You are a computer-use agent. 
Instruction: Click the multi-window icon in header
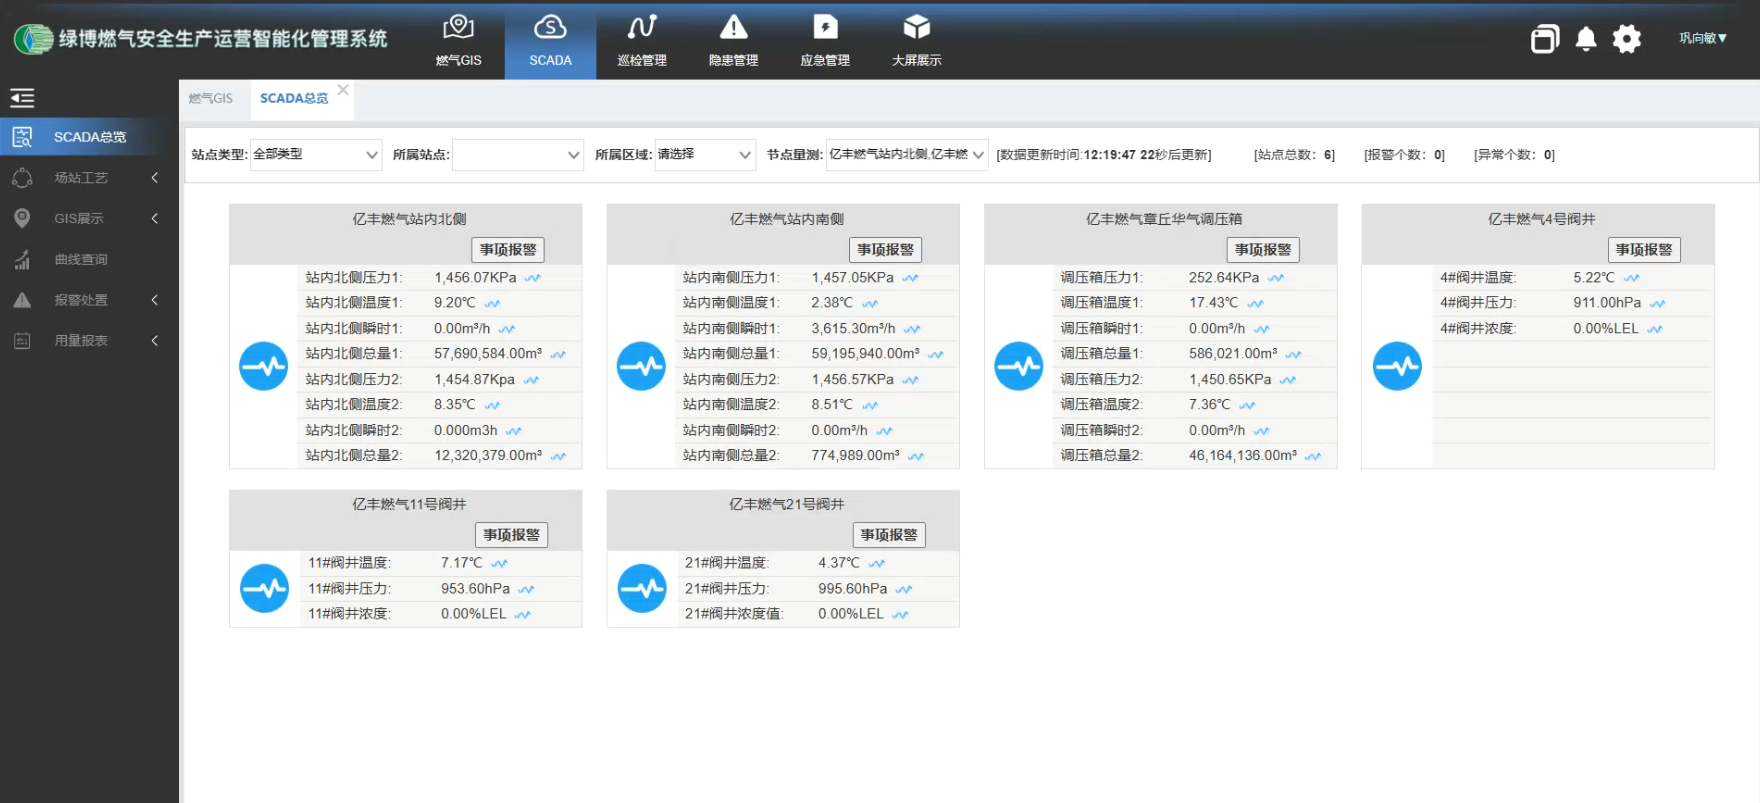pyautogui.click(x=1545, y=39)
